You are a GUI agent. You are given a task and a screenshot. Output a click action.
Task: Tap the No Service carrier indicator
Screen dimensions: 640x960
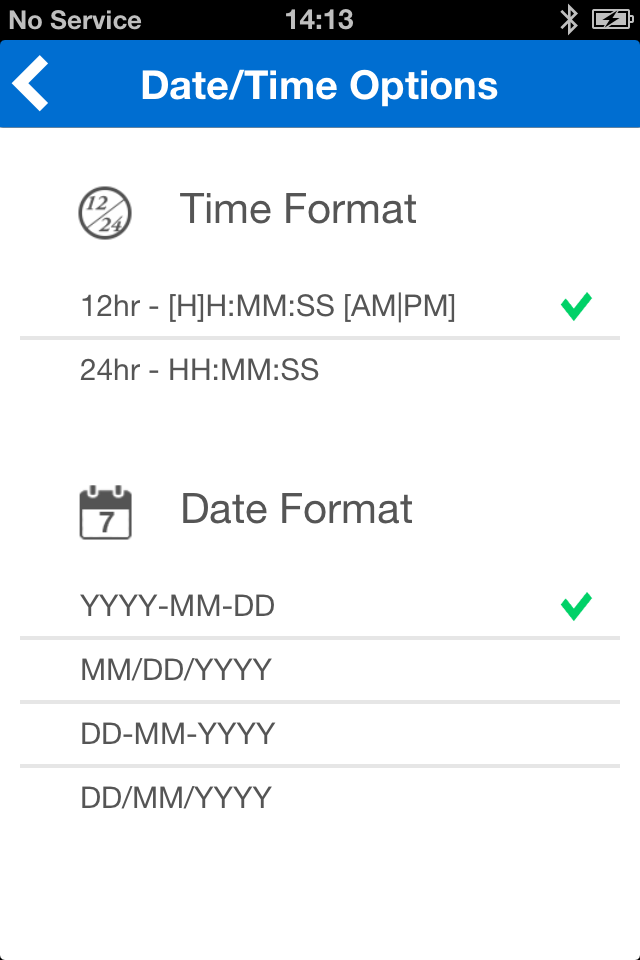click(x=75, y=20)
